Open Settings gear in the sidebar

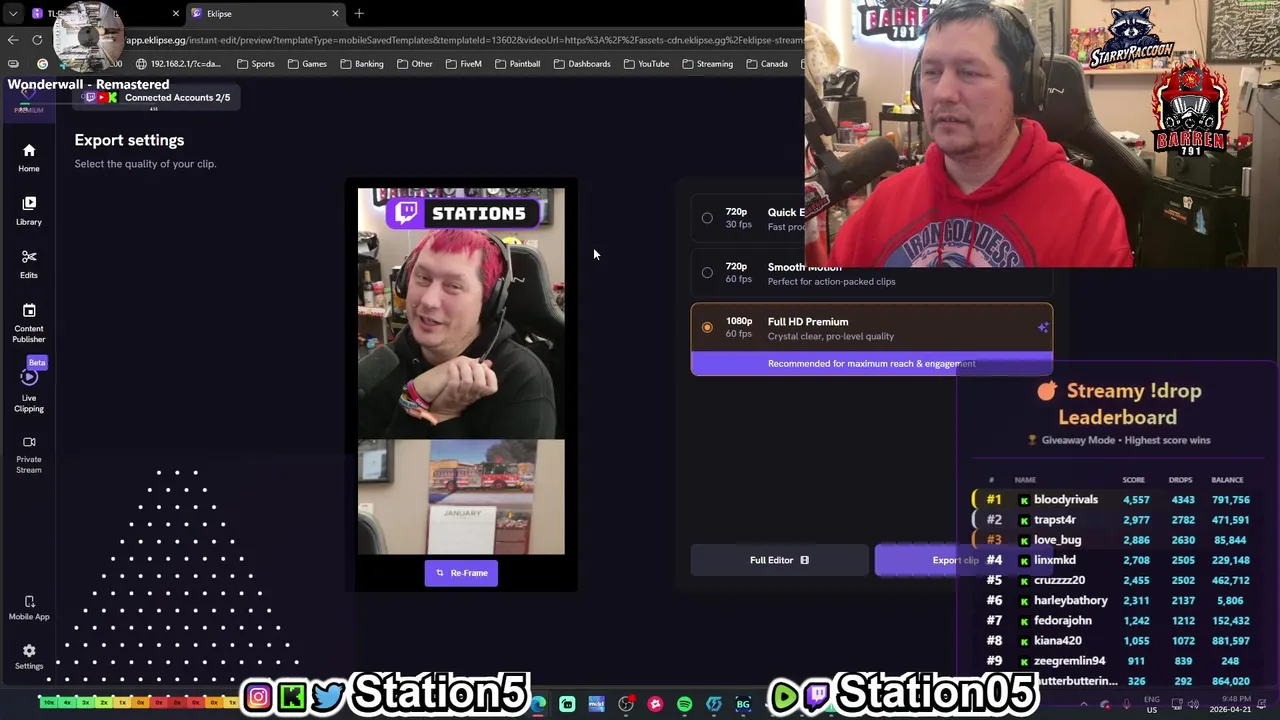[x=29, y=657]
